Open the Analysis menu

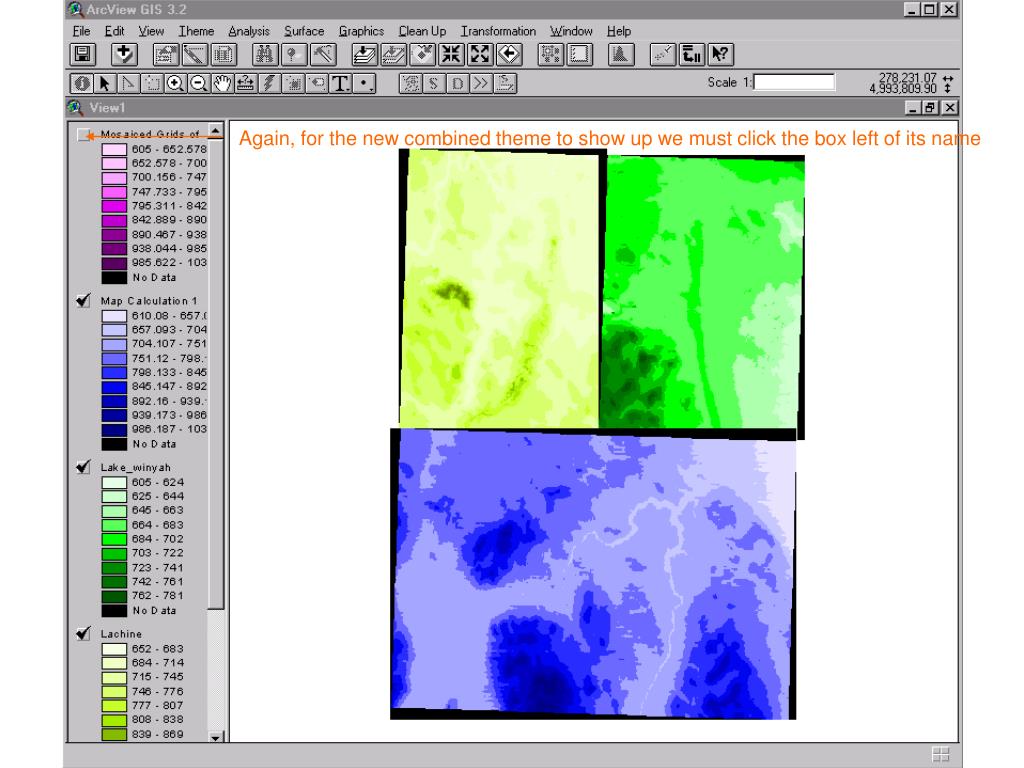(x=249, y=31)
